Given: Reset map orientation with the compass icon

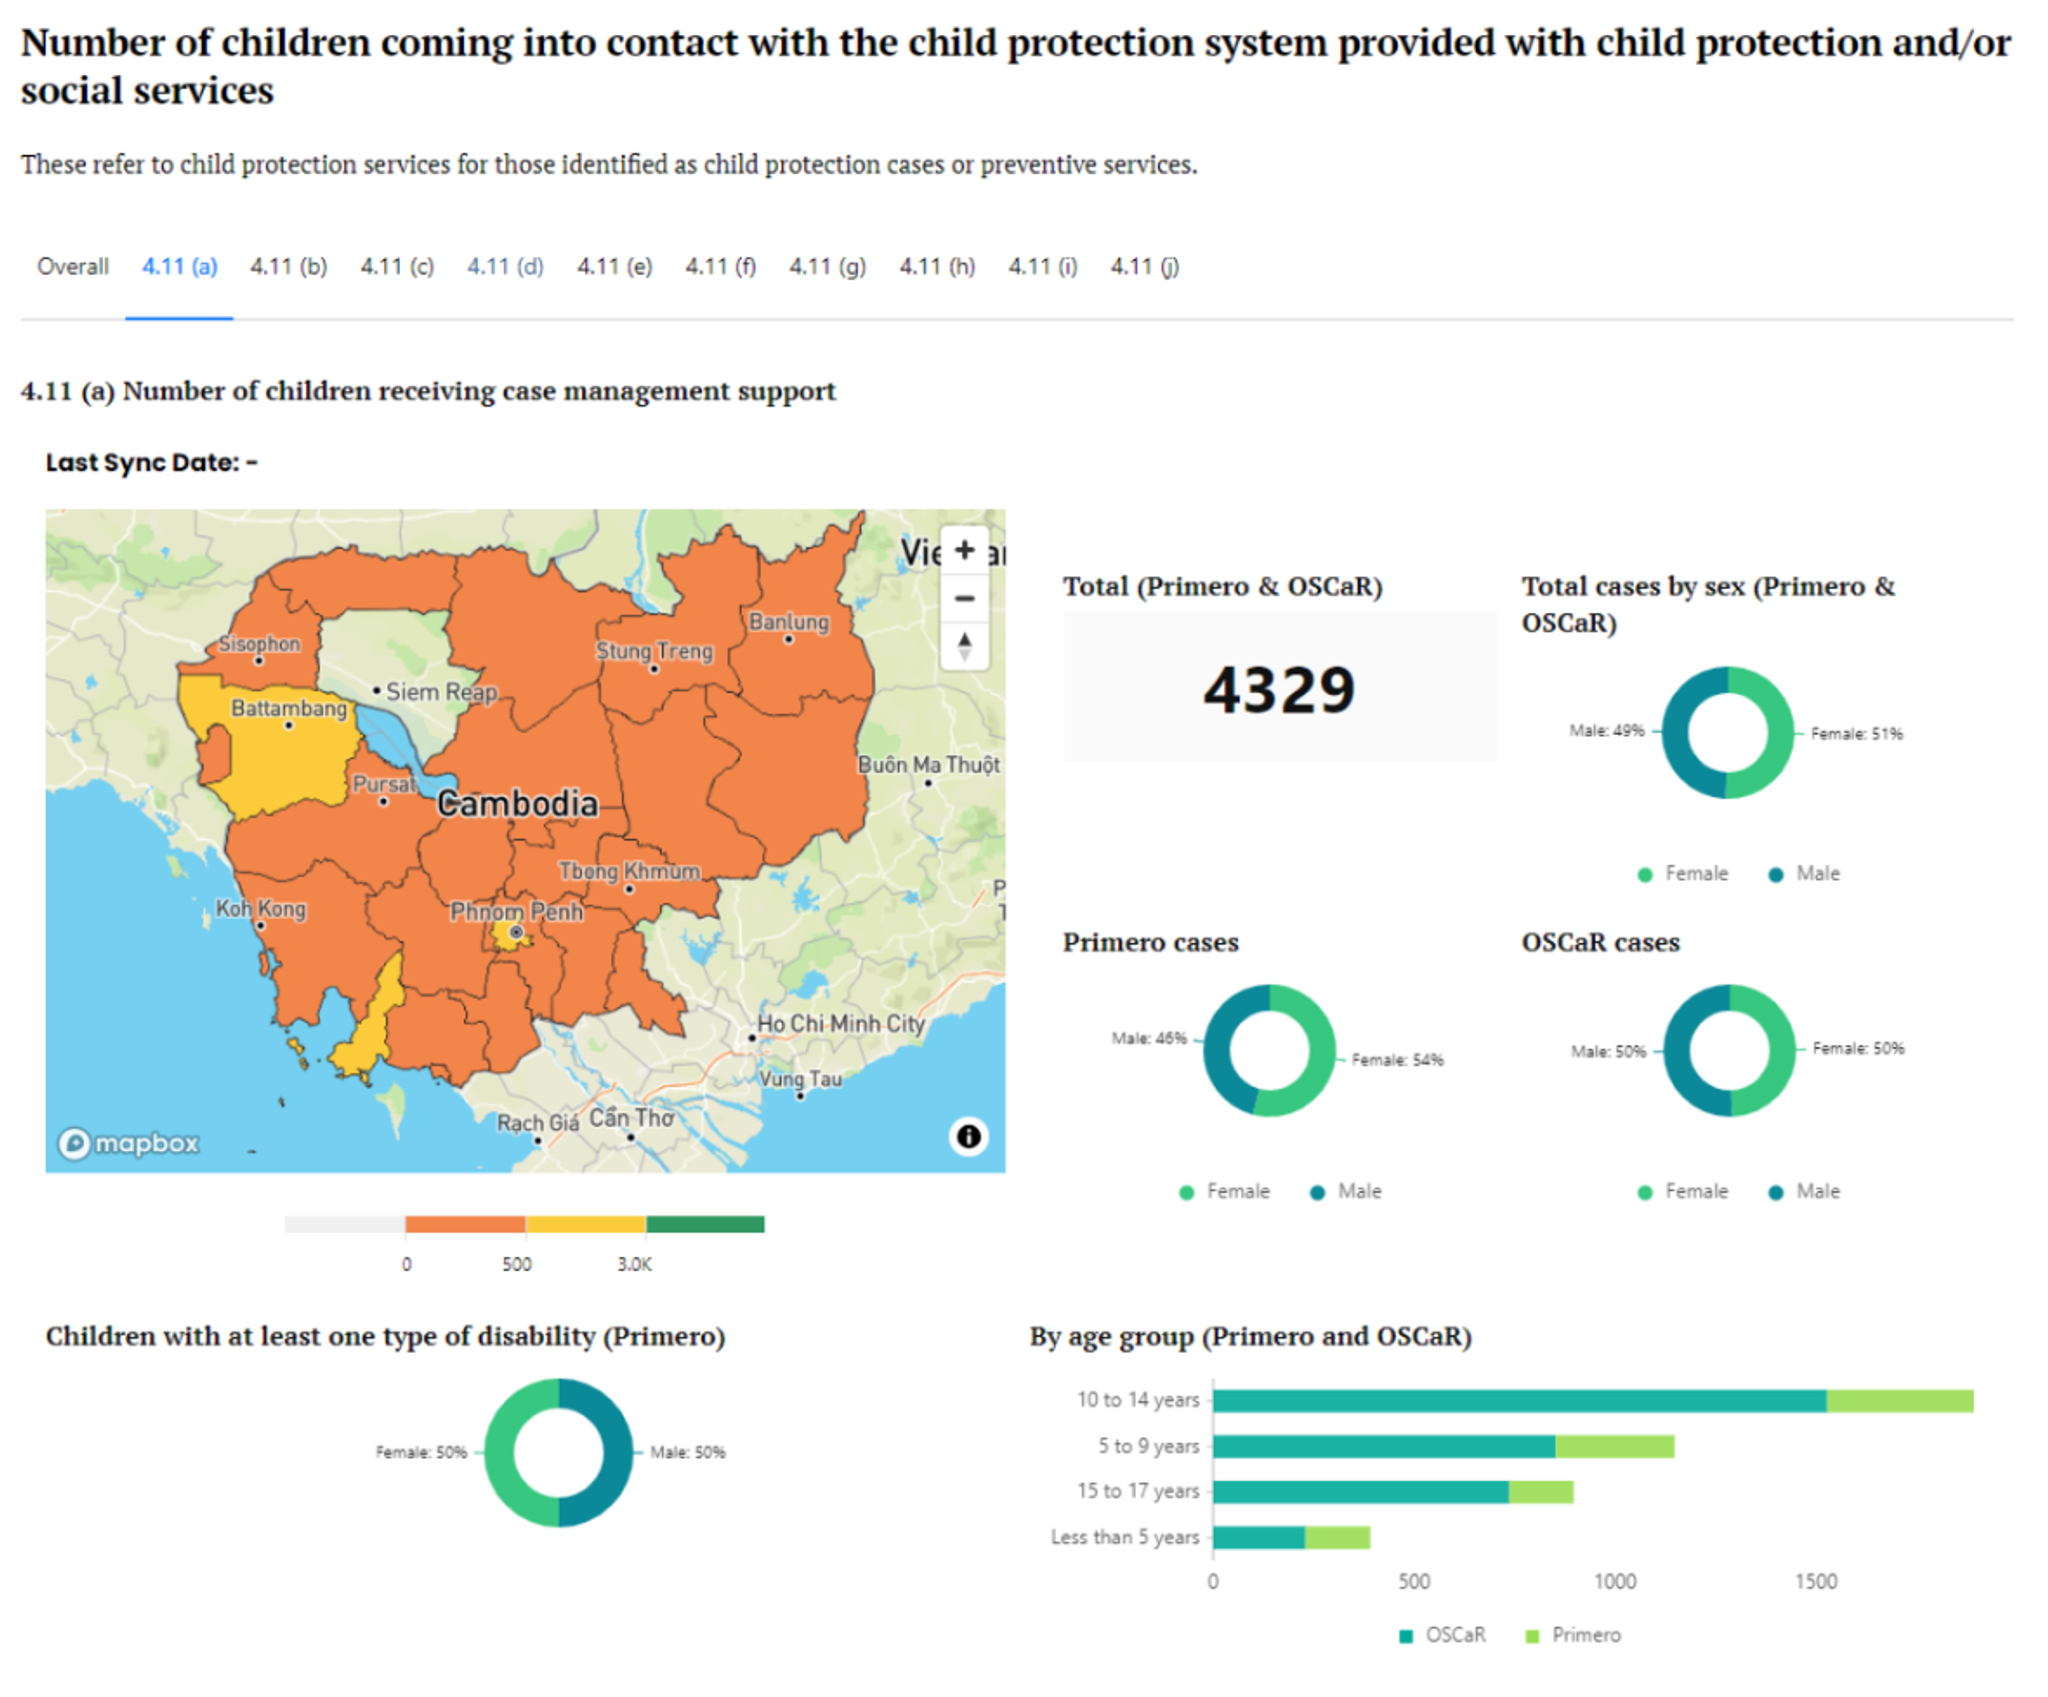Looking at the screenshot, I should coord(965,645).
